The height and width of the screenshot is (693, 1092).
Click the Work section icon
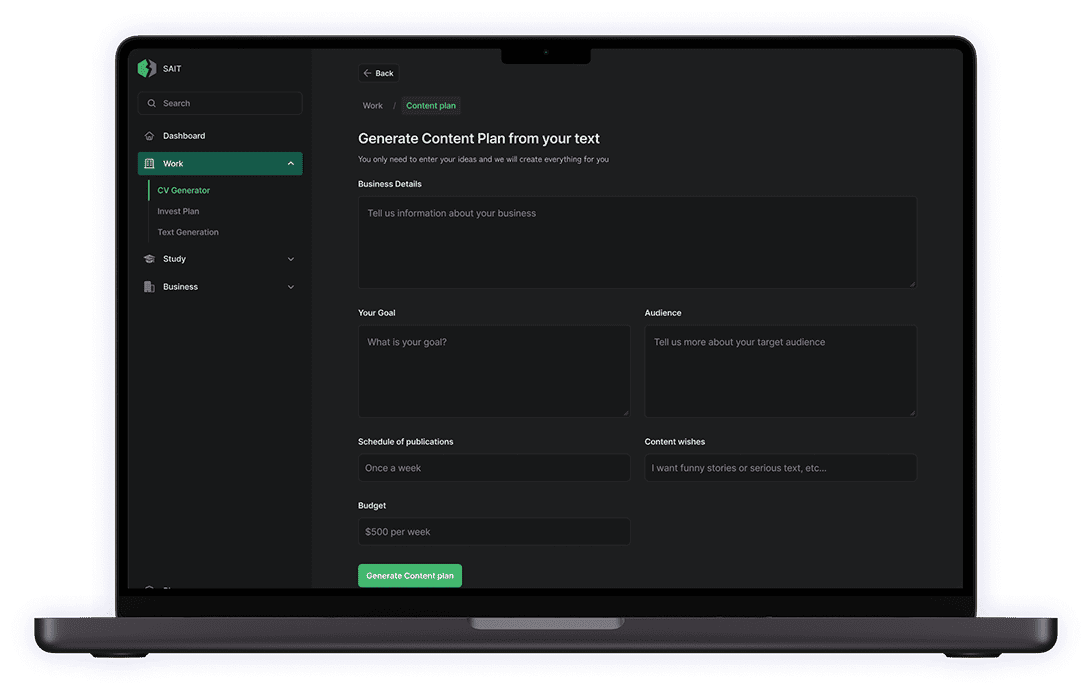coord(149,164)
